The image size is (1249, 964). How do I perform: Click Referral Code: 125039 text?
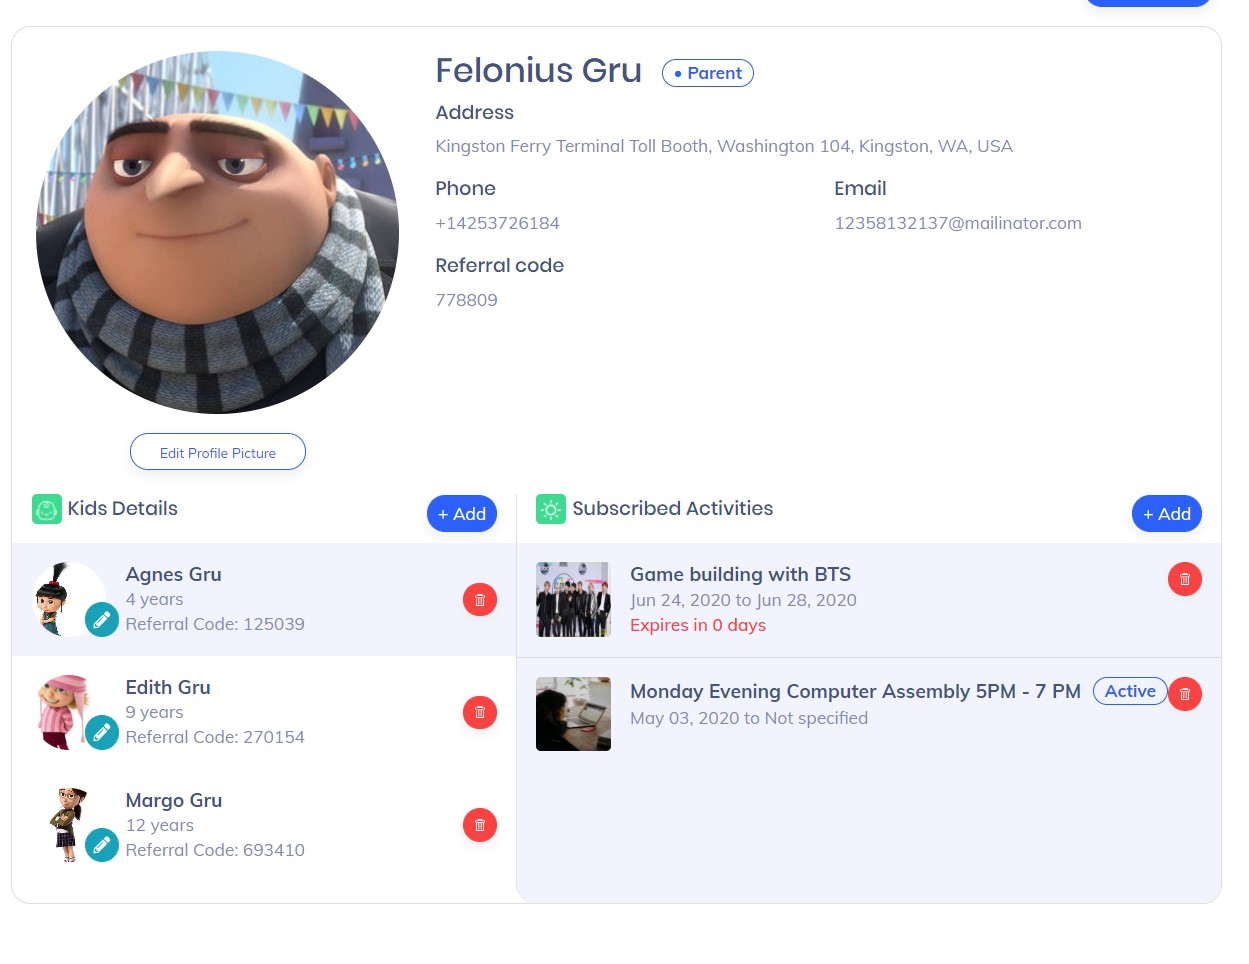pyautogui.click(x=215, y=624)
